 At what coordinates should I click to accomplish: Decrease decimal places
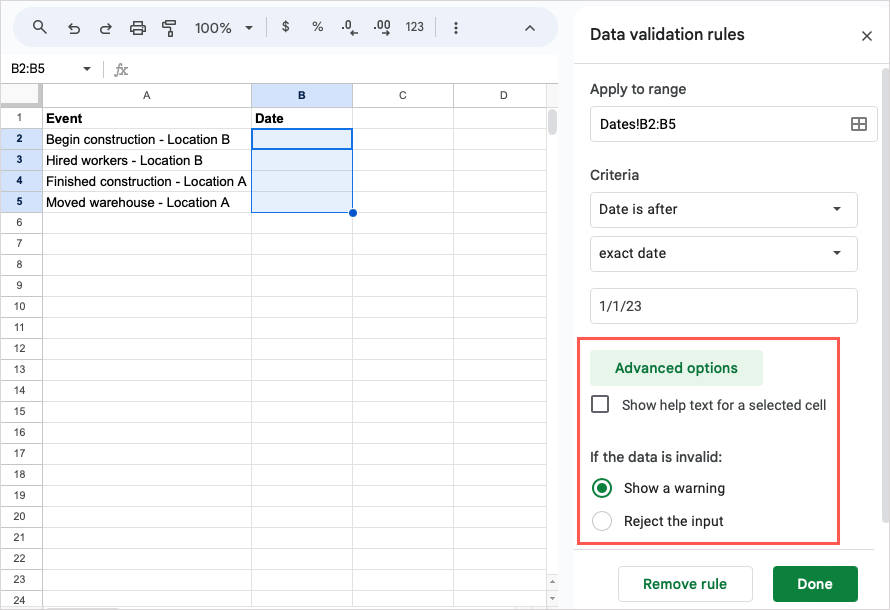pyautogui.click(x=348, y=27)
